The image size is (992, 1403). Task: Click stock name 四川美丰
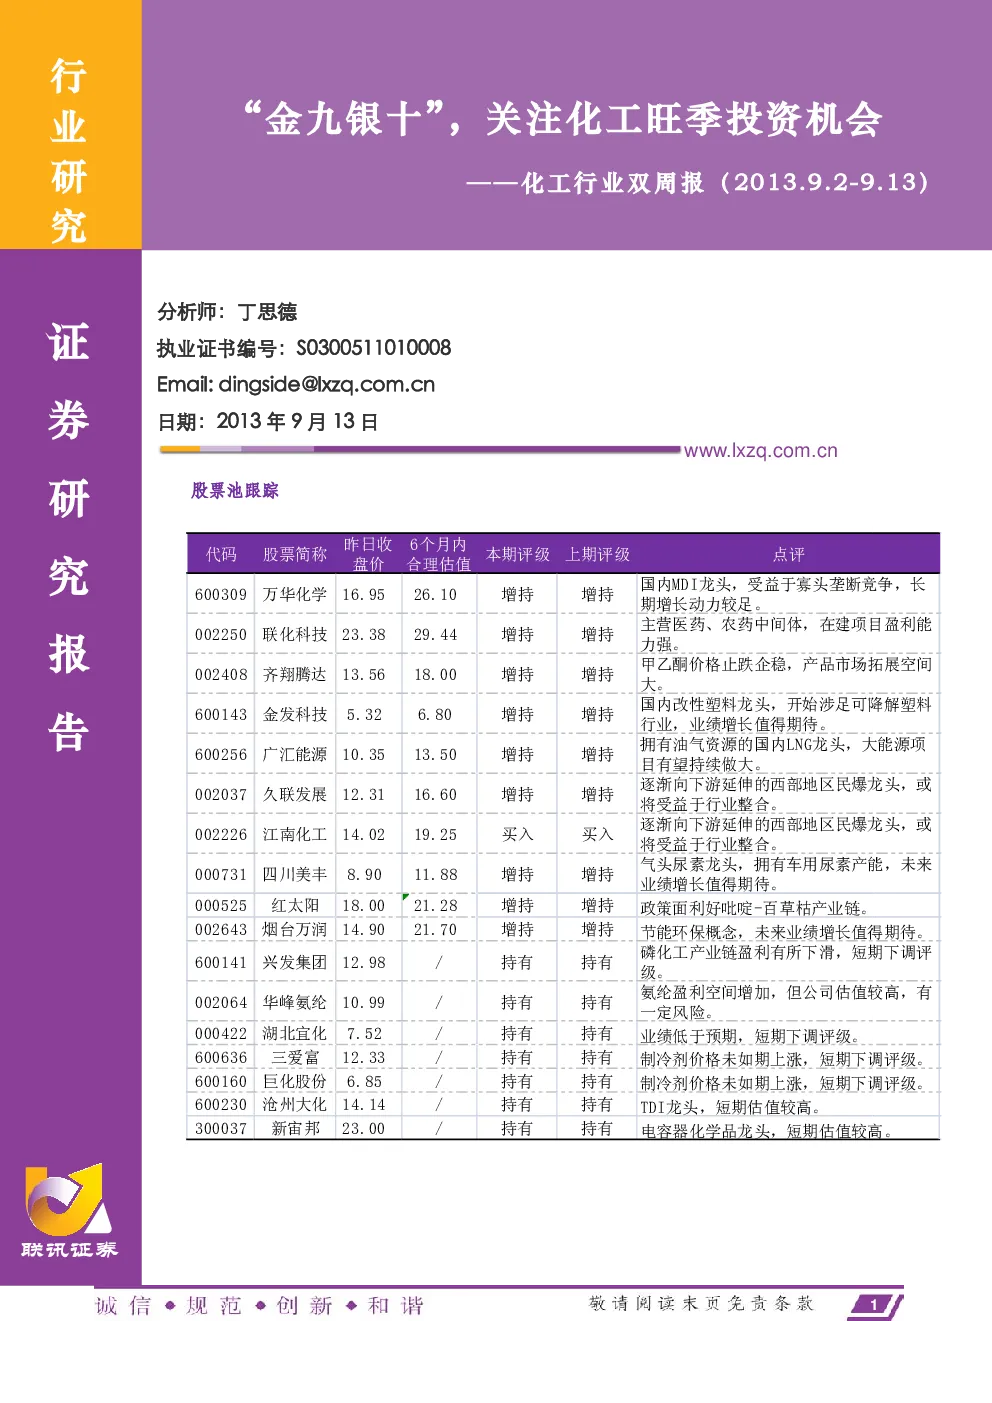click(295, 875)
